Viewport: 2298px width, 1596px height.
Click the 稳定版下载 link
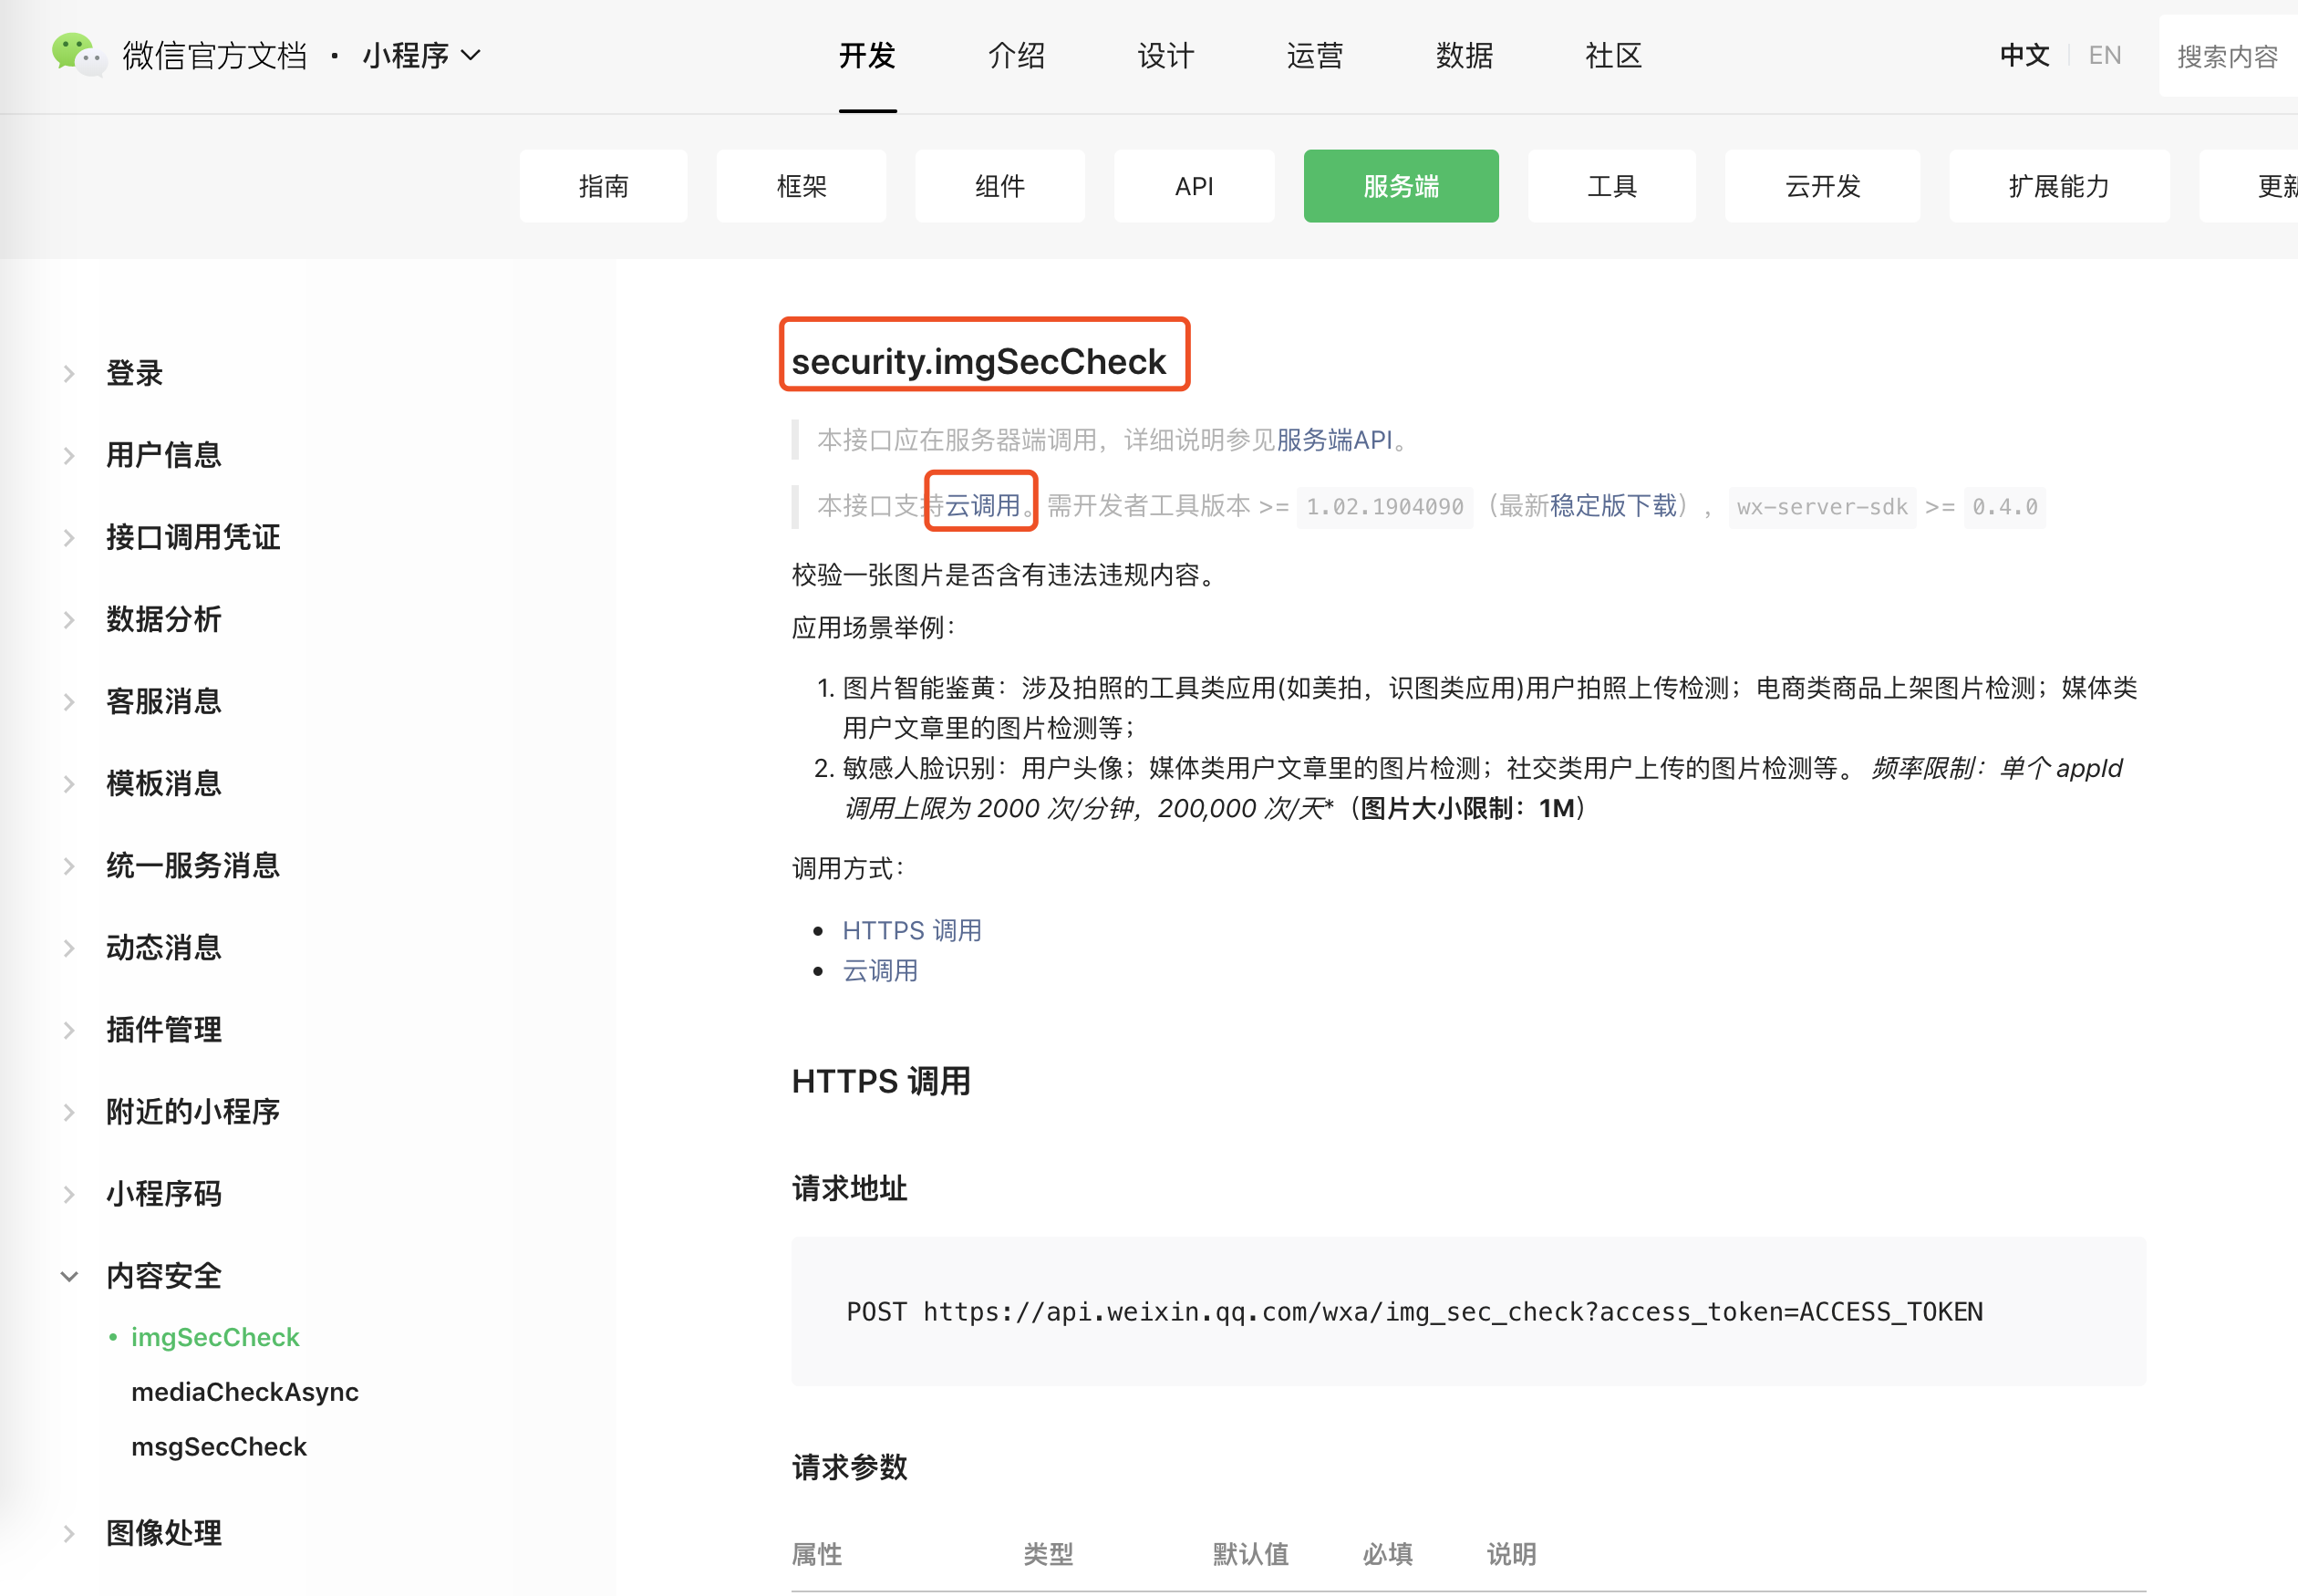pos(1613,506)
